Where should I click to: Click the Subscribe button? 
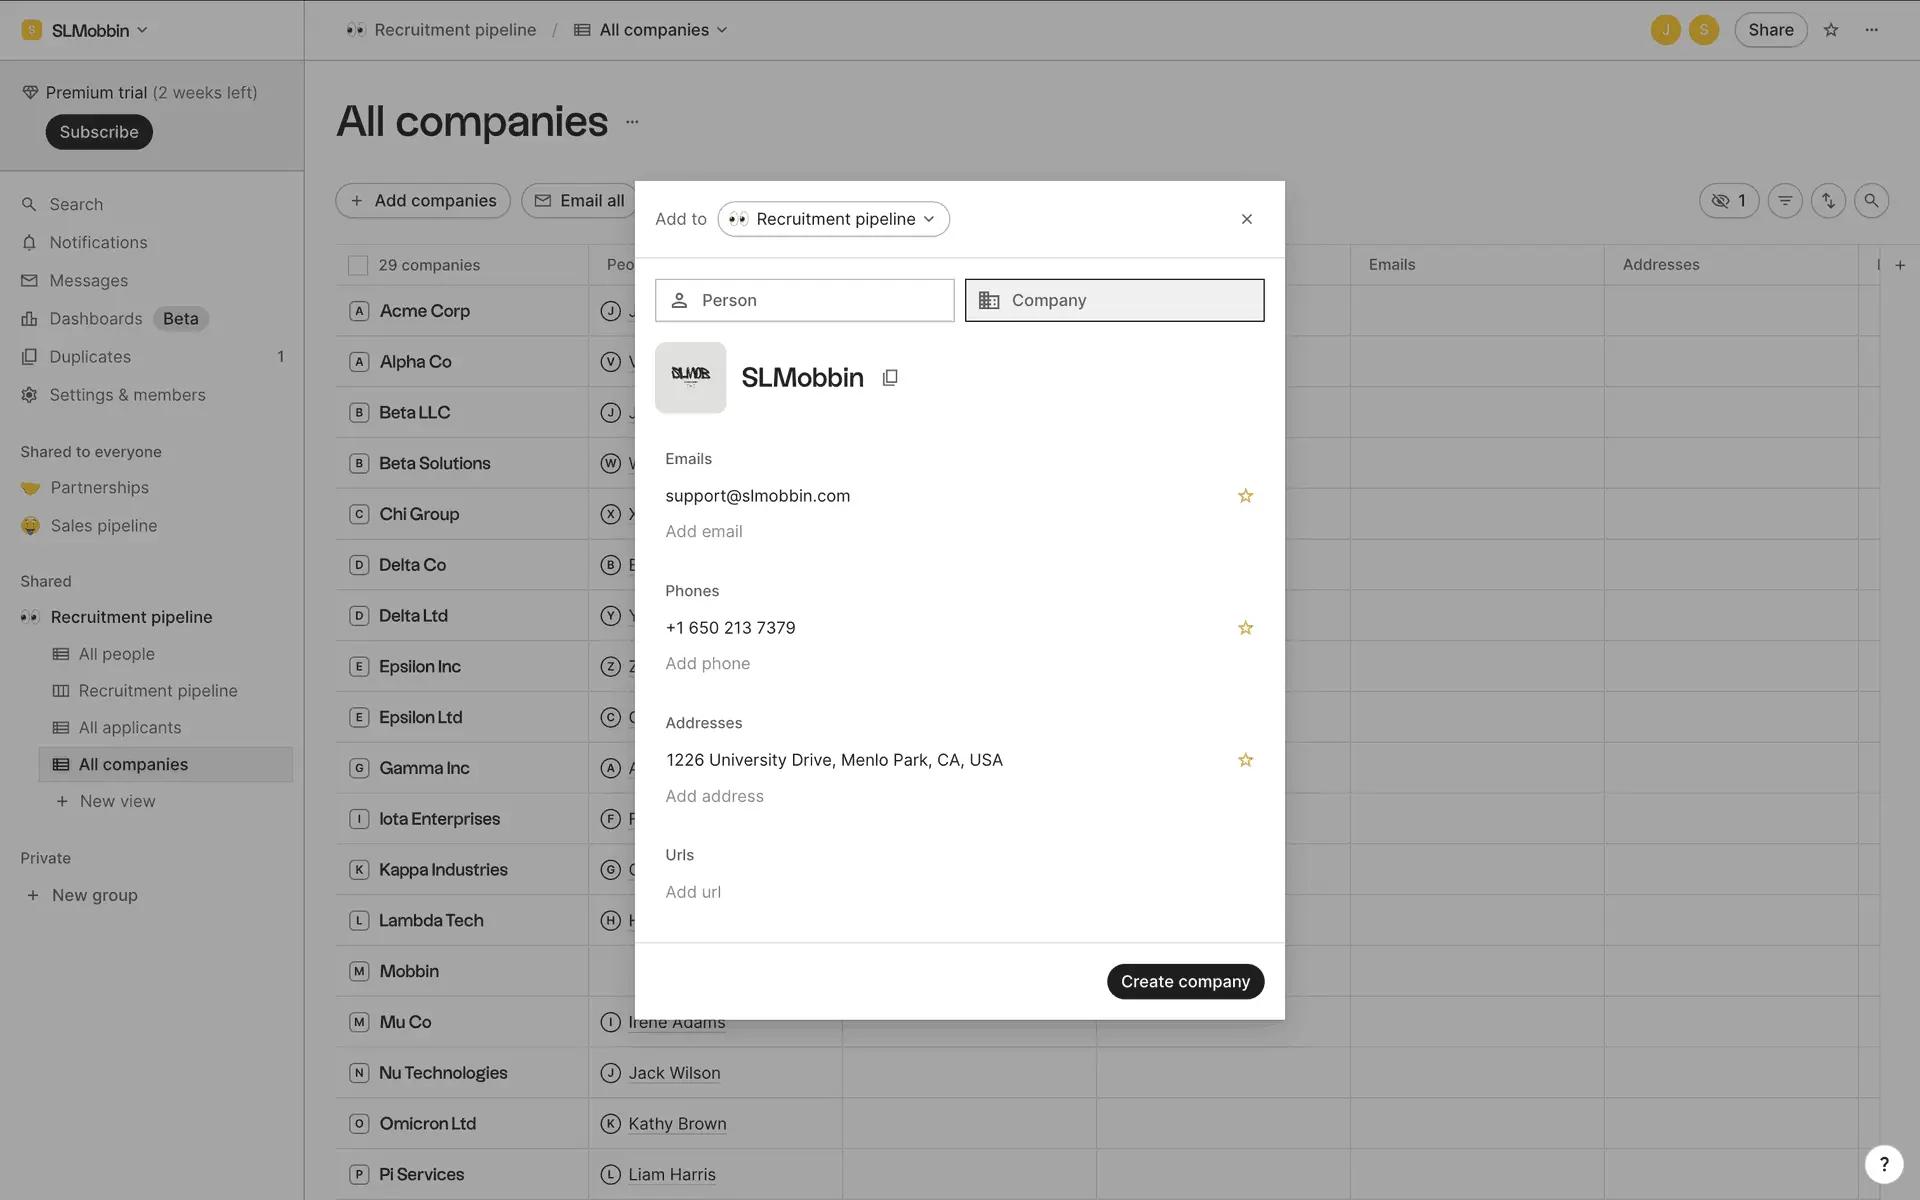(98, 132)
